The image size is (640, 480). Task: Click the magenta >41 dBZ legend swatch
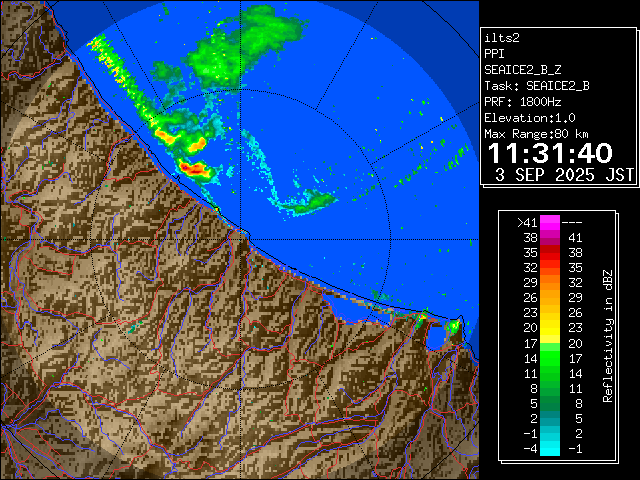[549, 223]
